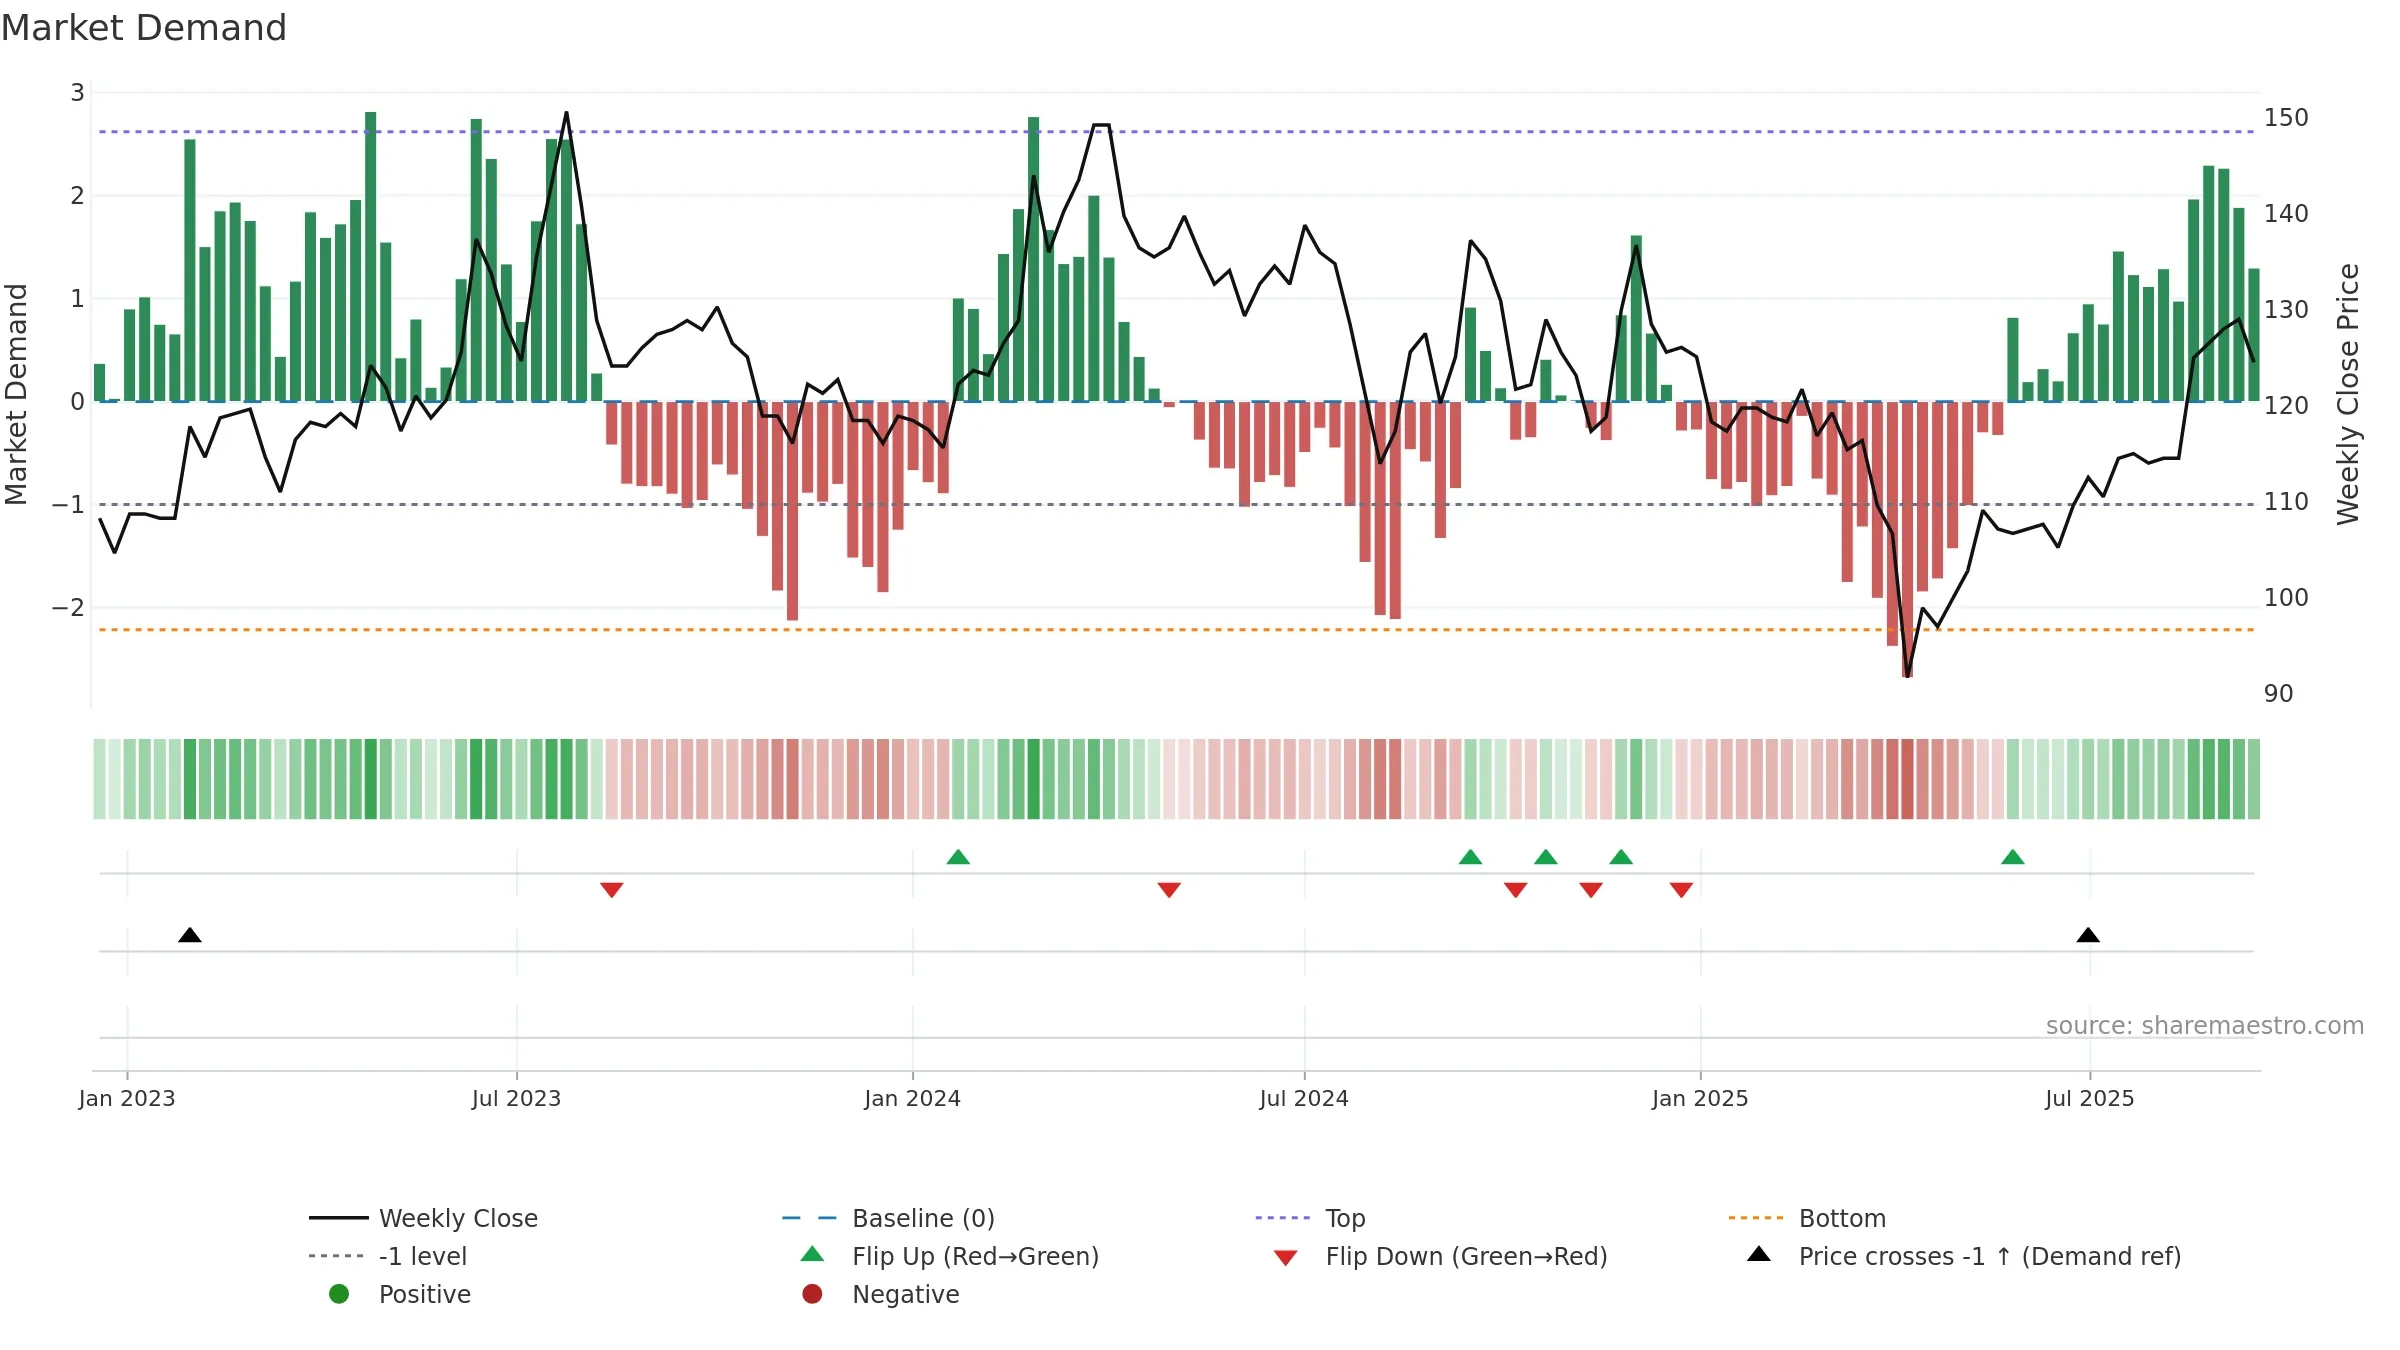Click the 140 tick on the price axis

(2286, 214)
